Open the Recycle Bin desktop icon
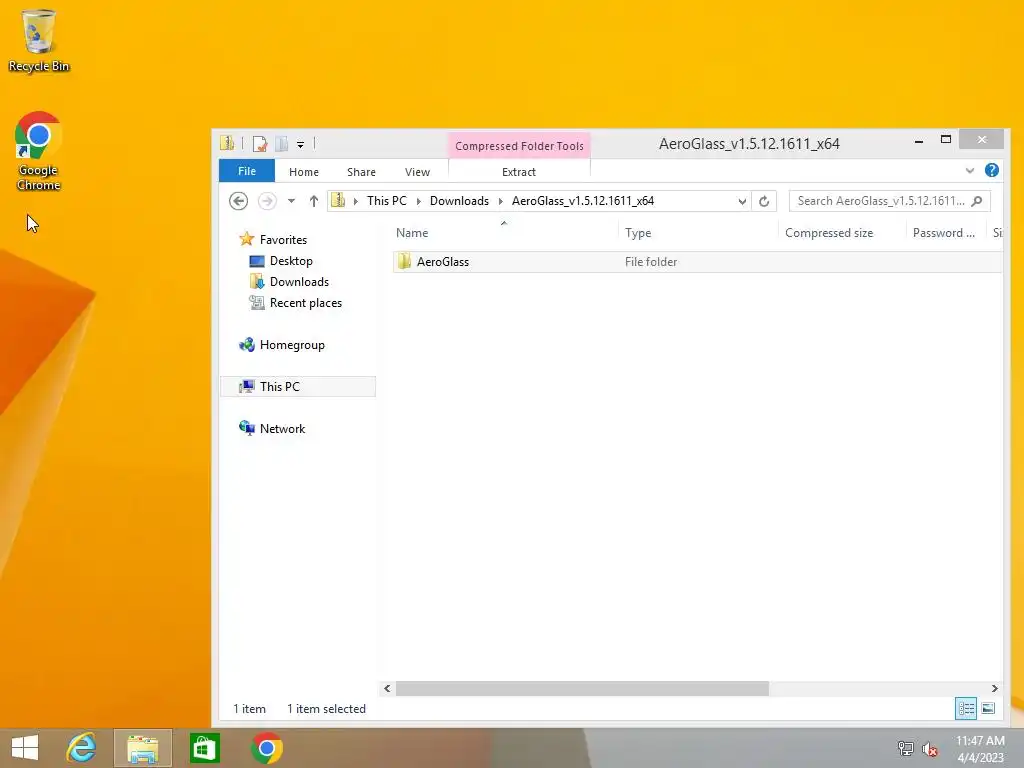Image resolution: width=1024 pixels, height=768 pixels. (x=39, y=40)
